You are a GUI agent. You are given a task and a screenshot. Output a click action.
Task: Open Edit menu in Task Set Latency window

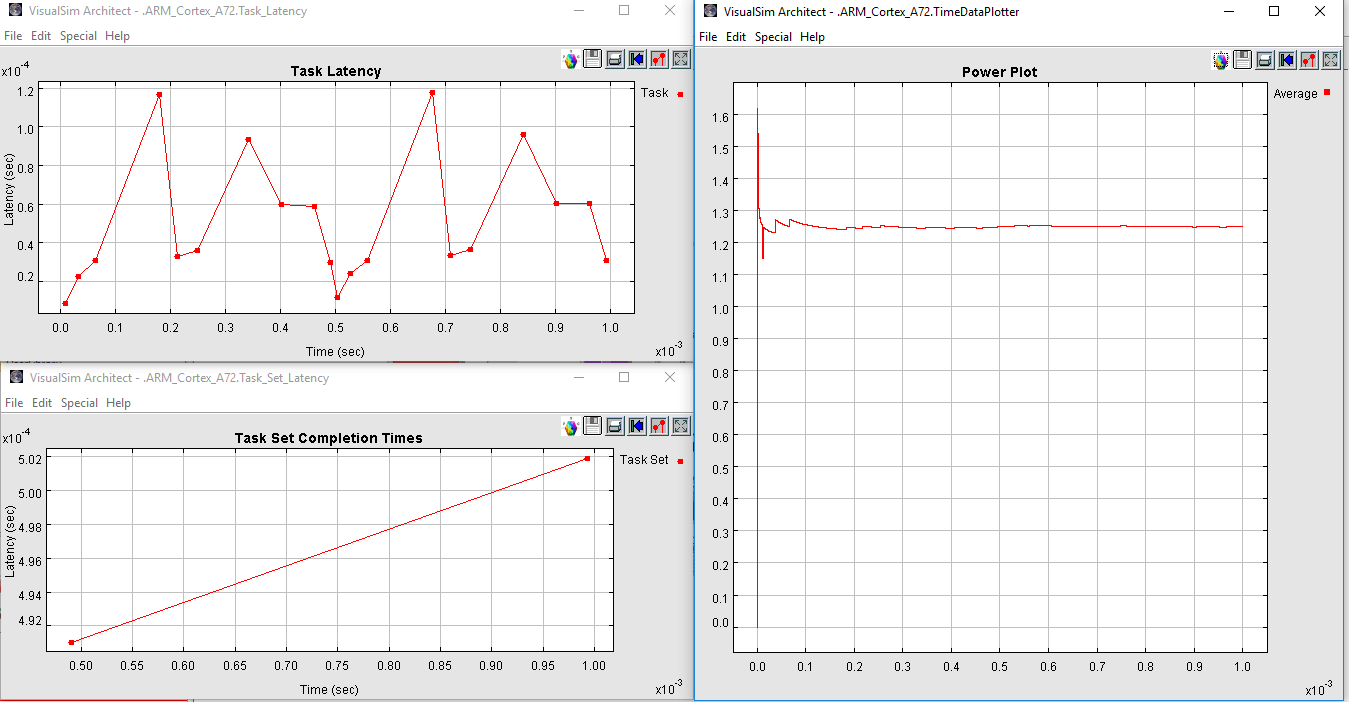[x=41, y=403]
